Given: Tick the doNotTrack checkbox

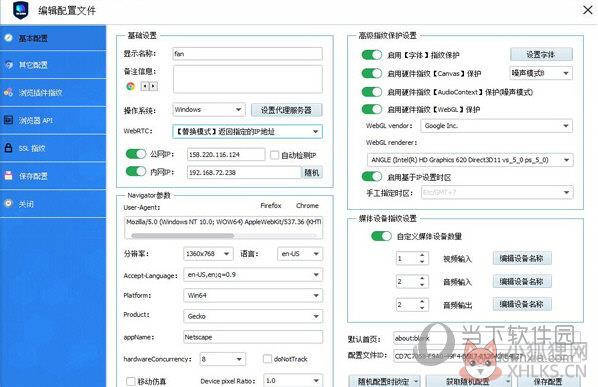Looking at the screenshot, I should 267,359.
